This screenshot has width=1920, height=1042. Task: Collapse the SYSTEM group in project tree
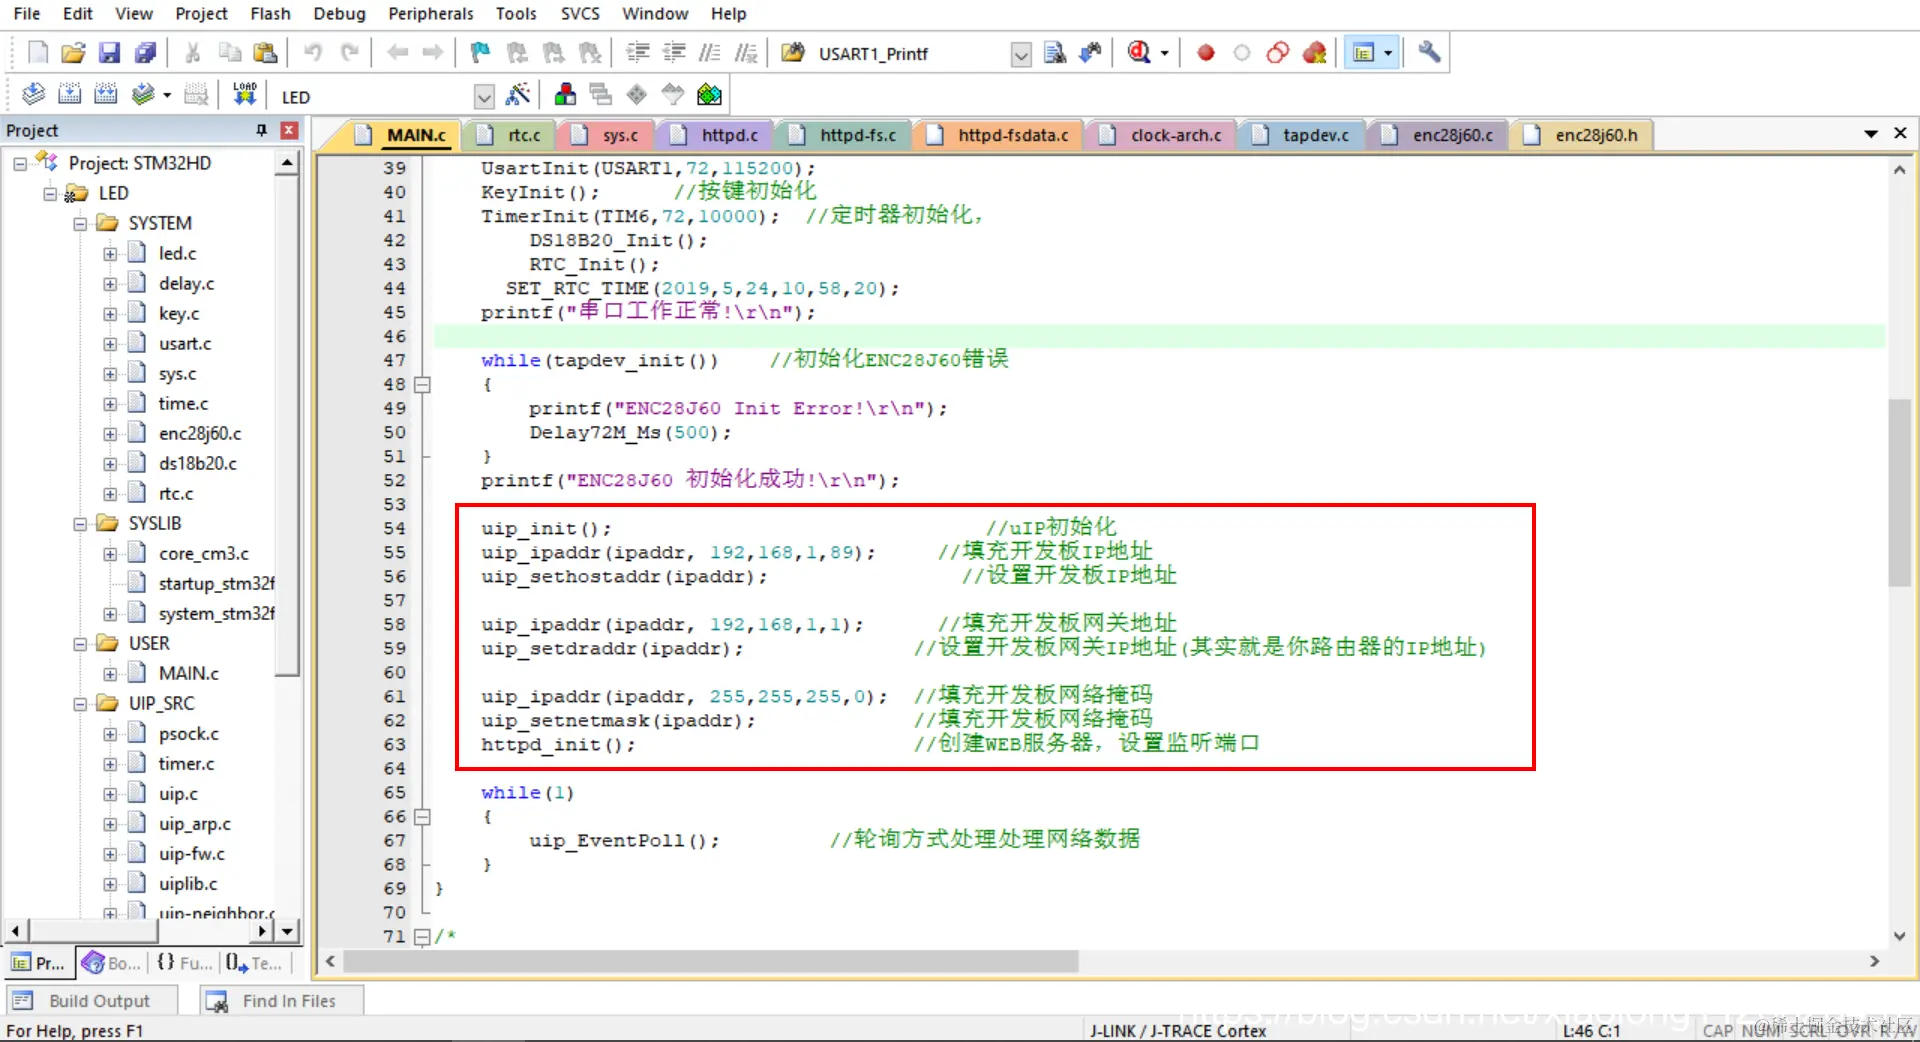pos(80,223)
